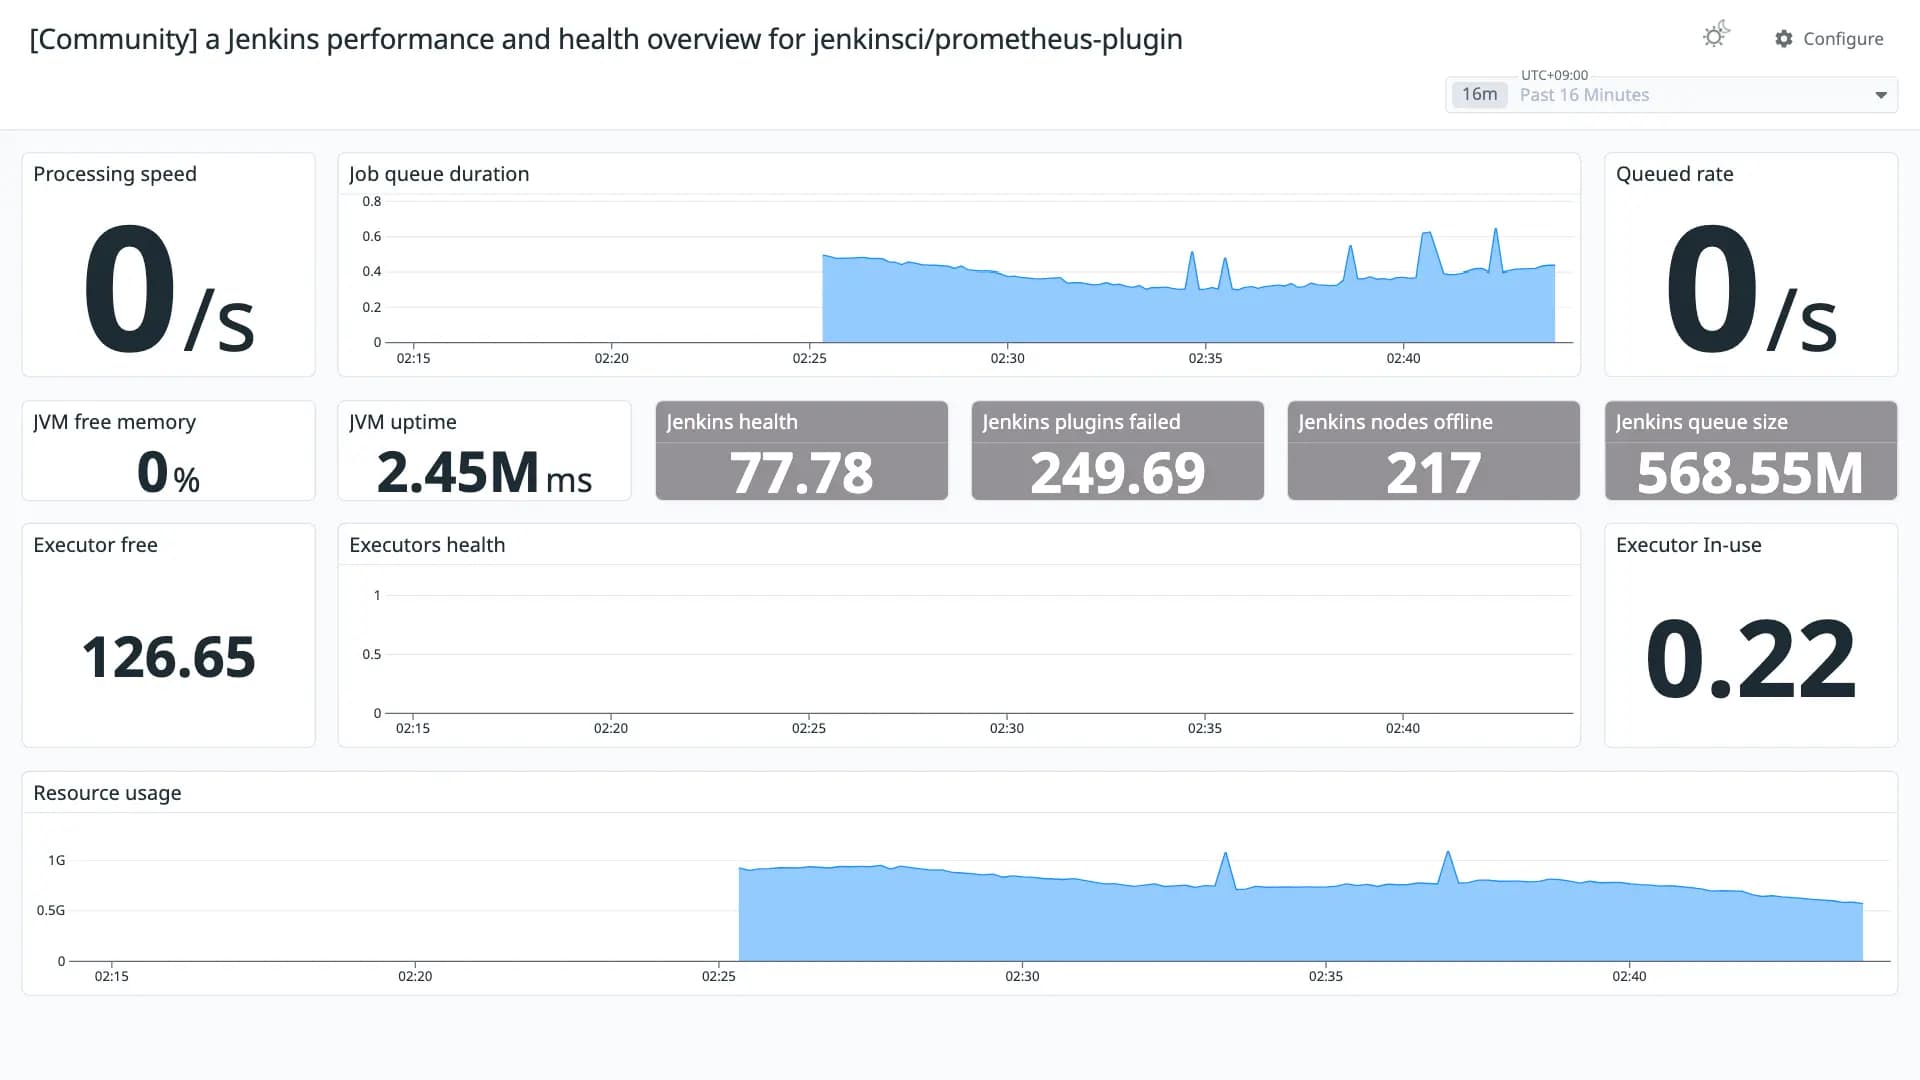Click 02:40 tick on Resource usage chart
Screen dimensions: 1920x1080
(x=1629, y=976)
